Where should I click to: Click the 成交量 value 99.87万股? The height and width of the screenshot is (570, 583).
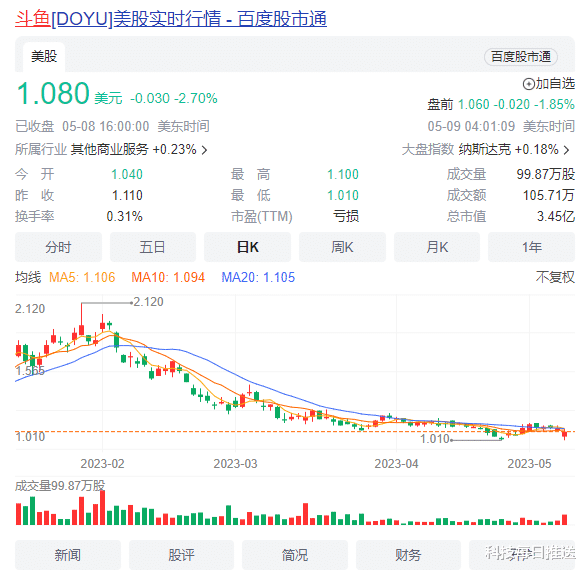point(545,174)
